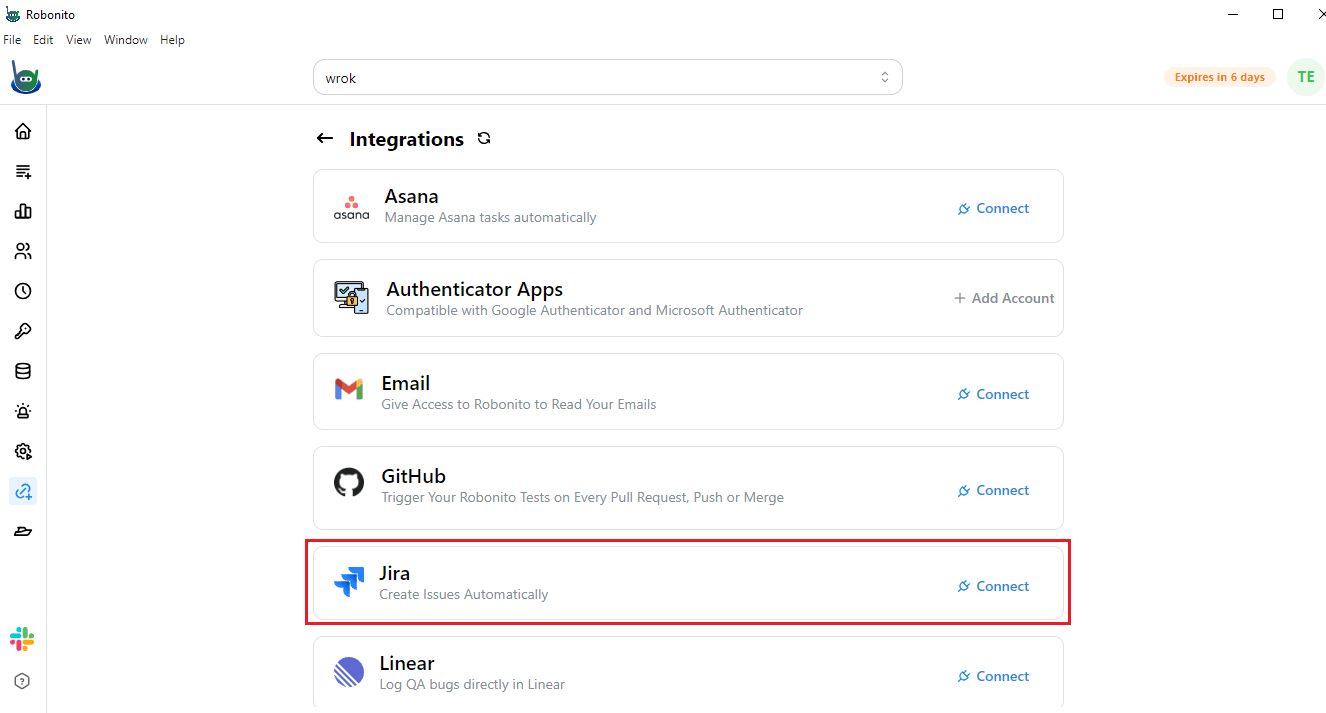Open the TE user avatar

click(1305, 77)
